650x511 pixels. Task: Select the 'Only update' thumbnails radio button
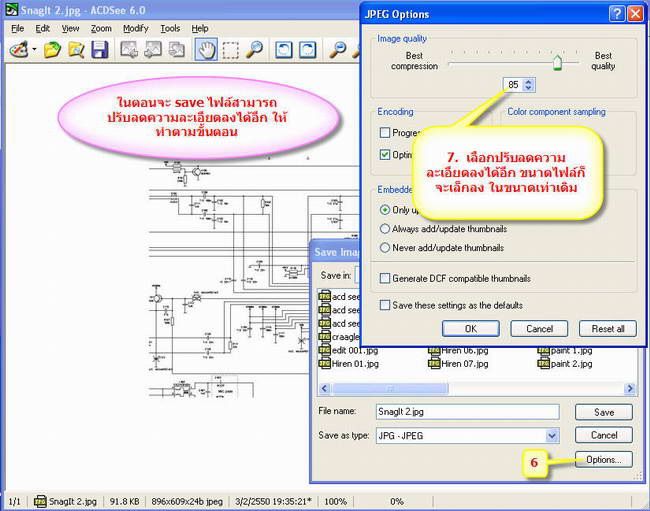tap(385, 210)
